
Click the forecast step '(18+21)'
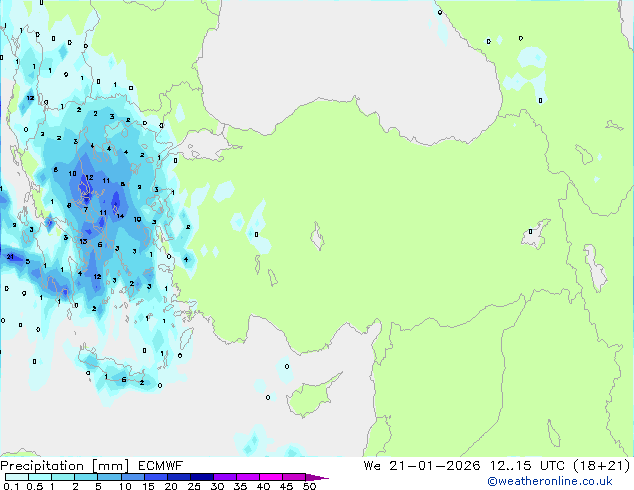click(602, 466)
